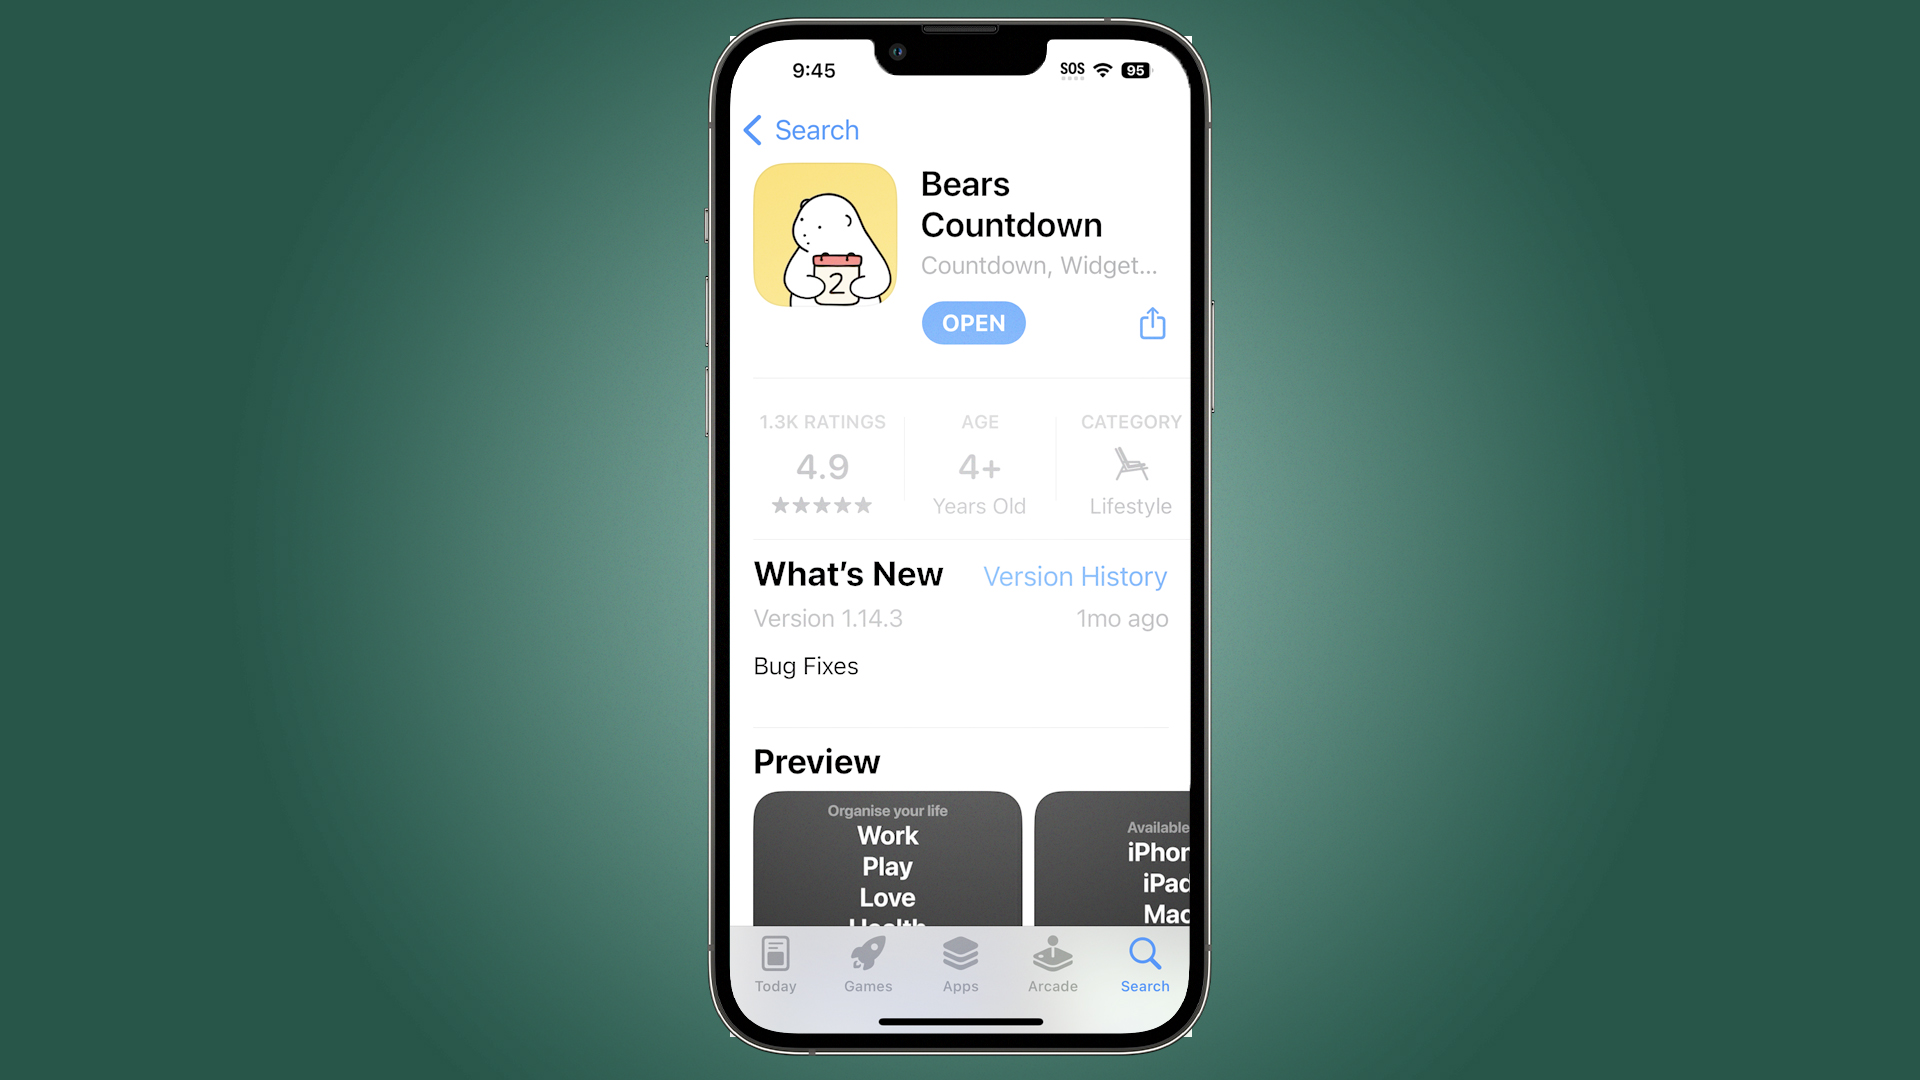Open the app by tapping OPEN button
Viewport: 1920px width, 1080px height.
point(973,322)
